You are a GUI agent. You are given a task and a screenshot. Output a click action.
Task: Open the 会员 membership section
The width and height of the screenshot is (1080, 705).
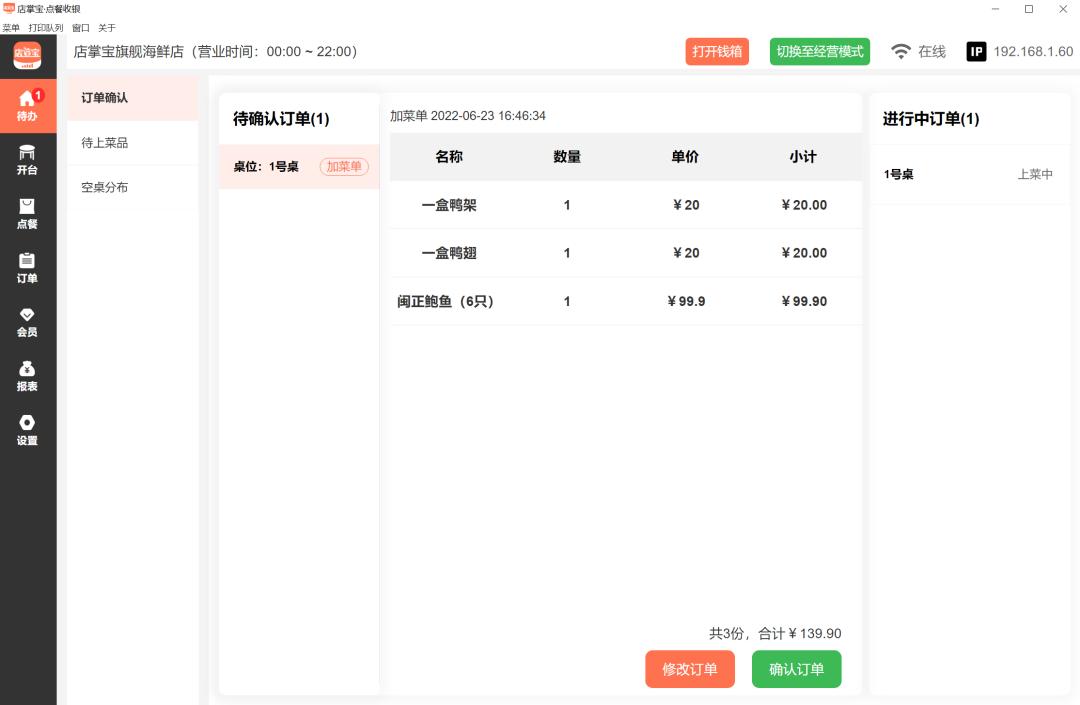pos(27,322)
